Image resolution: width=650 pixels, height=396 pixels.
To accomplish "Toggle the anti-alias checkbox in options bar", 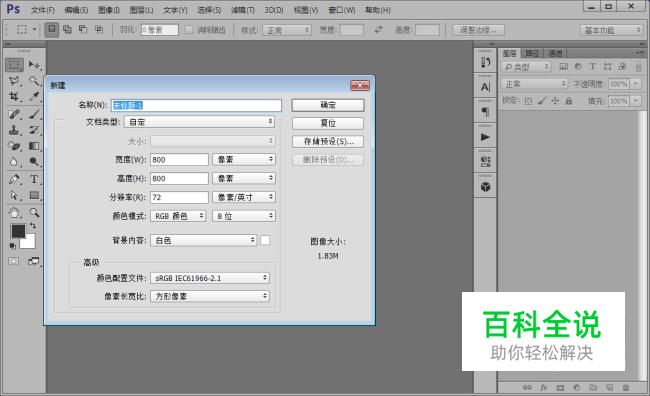I will [x=189, y=30].
